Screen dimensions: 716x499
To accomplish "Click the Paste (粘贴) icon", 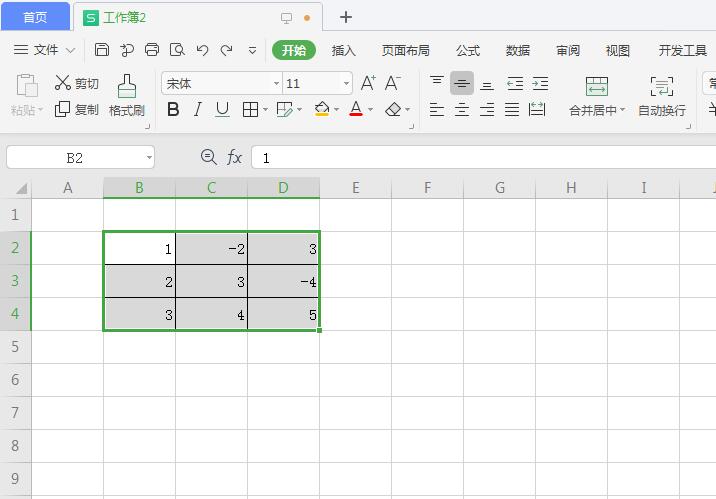I will pyautogui.click(x=26, y=85).
